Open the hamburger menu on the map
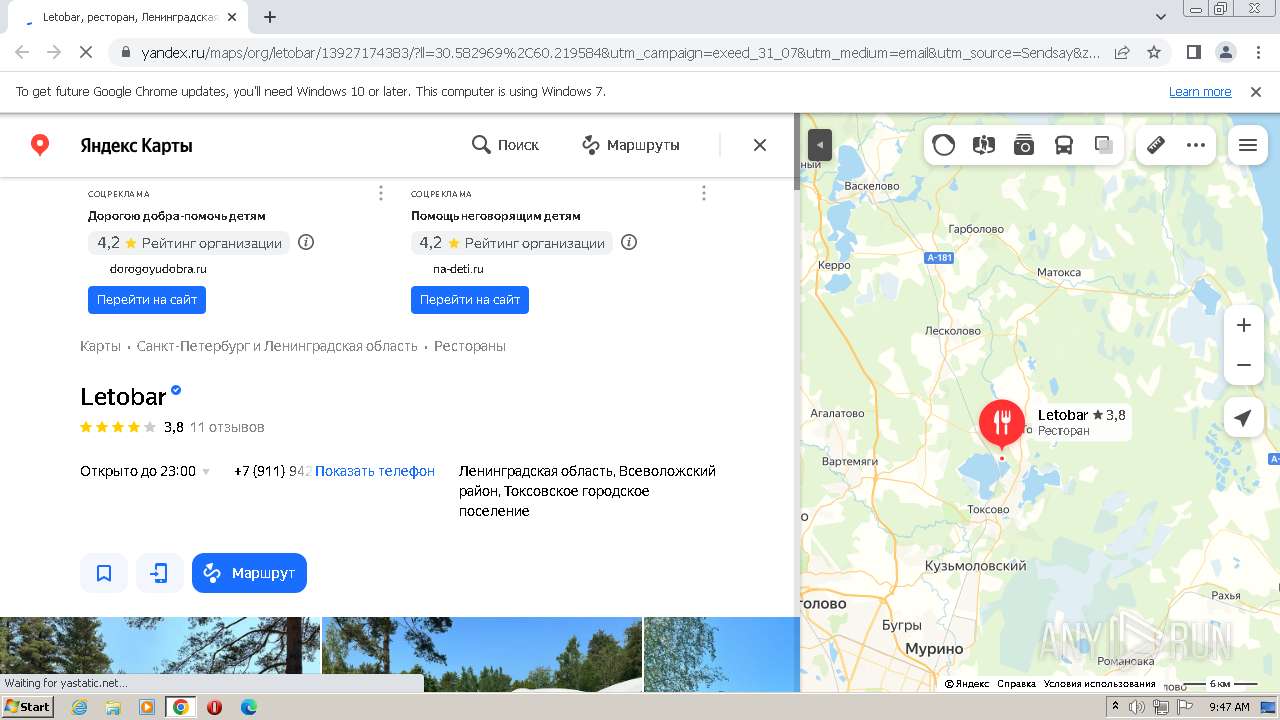Viewport: 1280px width, 720px height. (1247, 145)
